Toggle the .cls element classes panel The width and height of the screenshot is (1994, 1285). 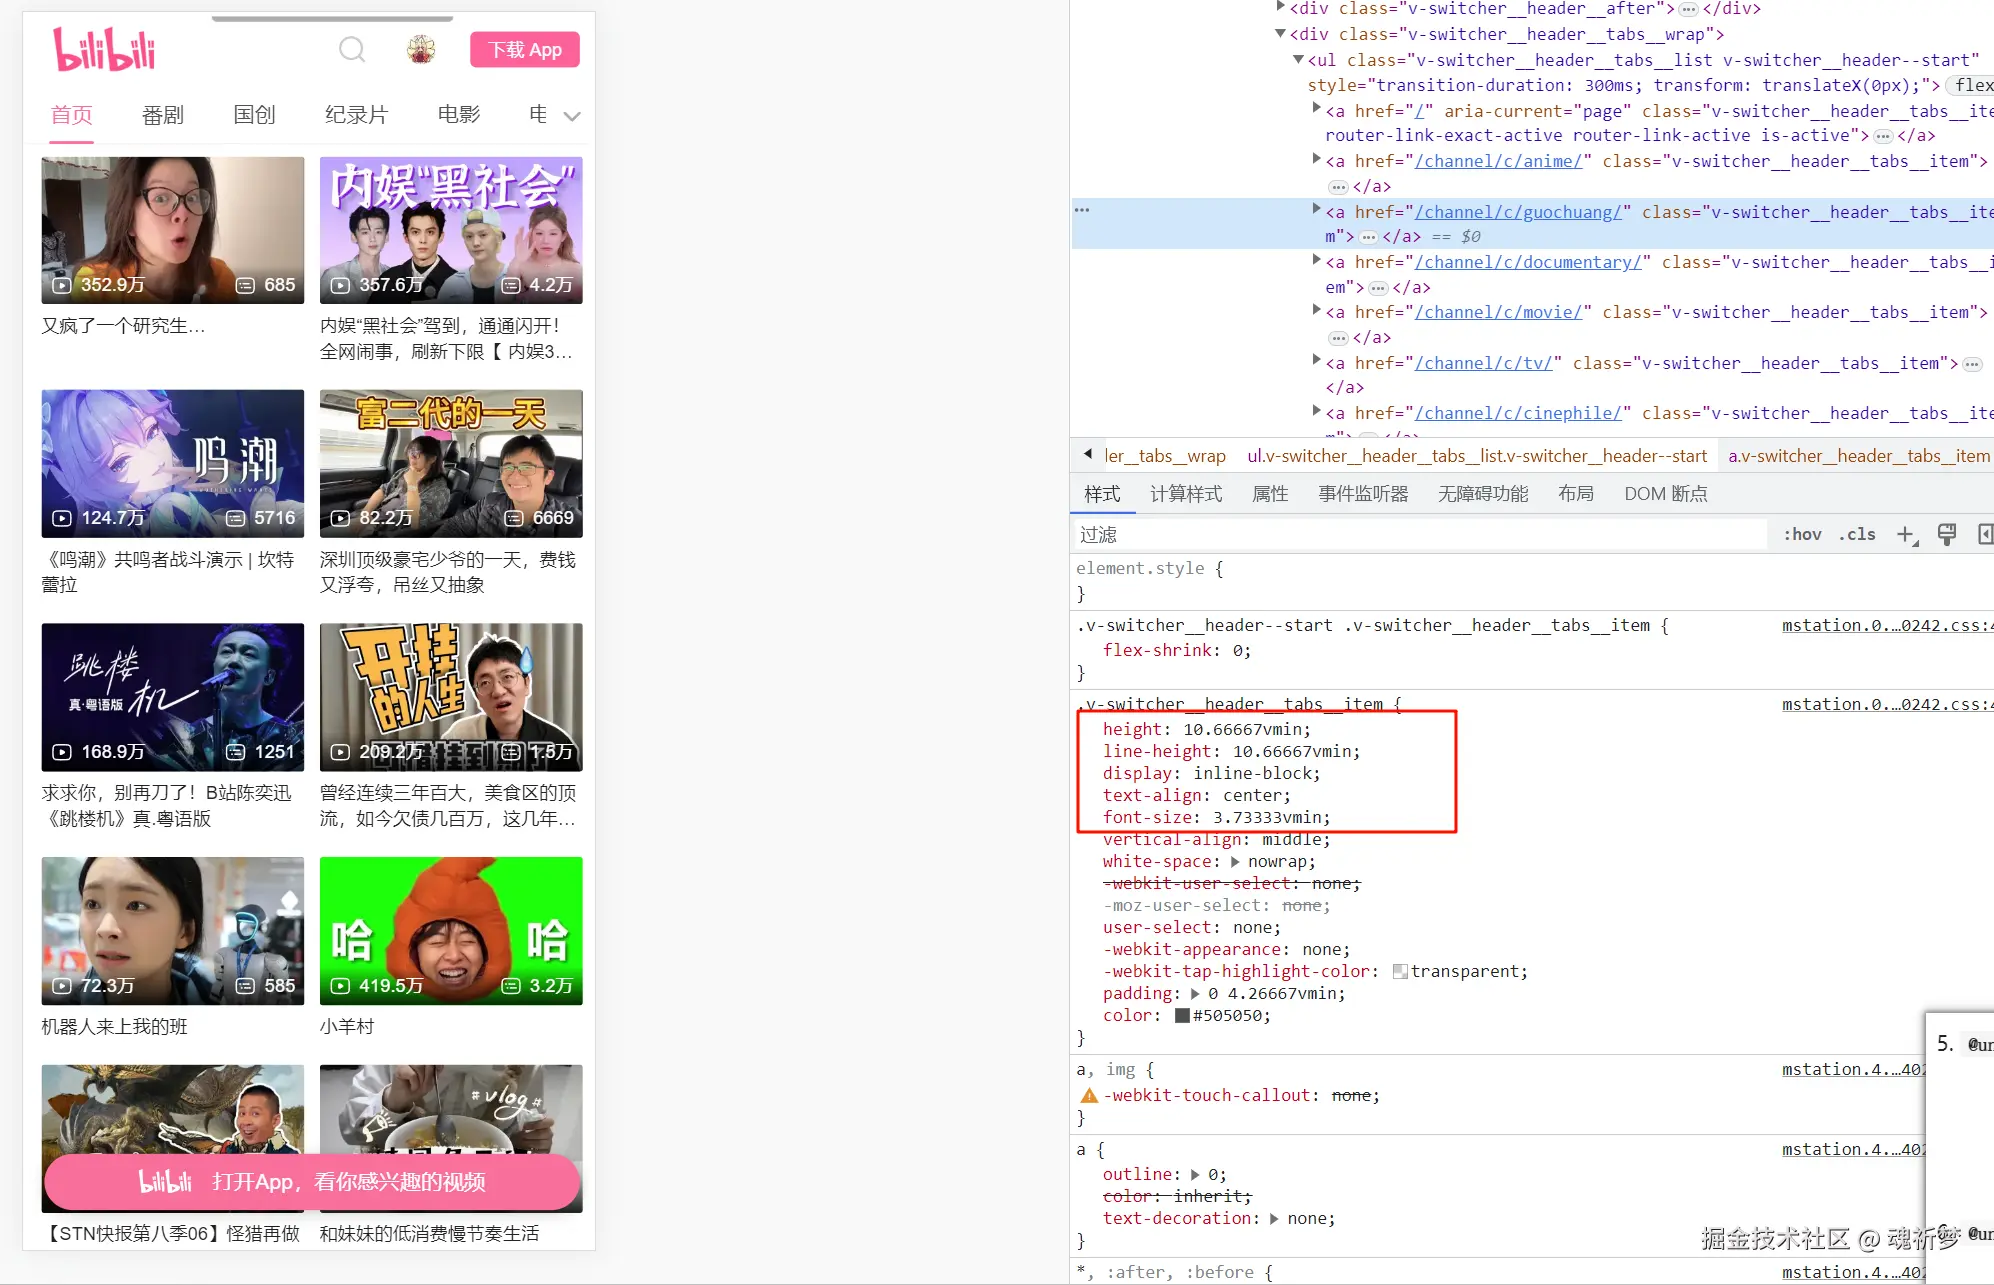tap(1857, 535)
